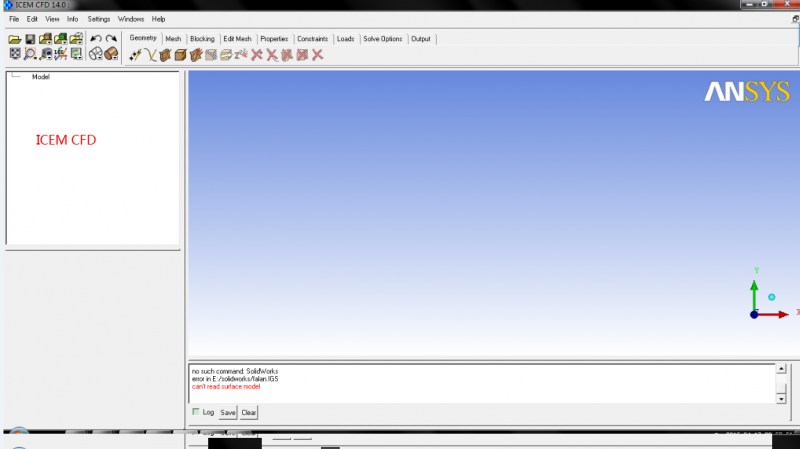Click the Fit Window icon
Viewport: 800px width, 449px height.
[15, 54]
